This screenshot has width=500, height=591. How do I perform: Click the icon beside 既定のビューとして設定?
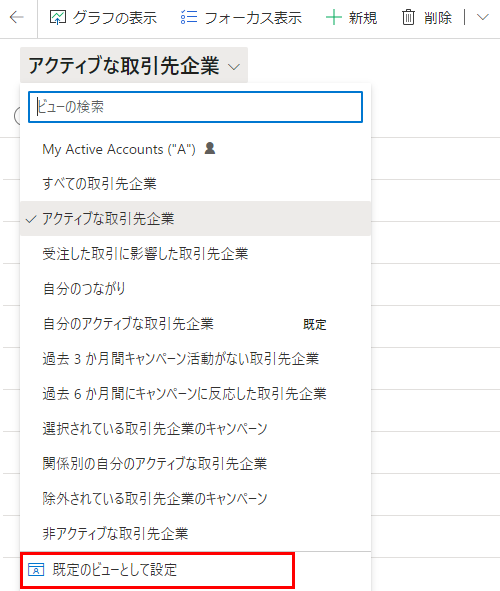coord(36,570)
